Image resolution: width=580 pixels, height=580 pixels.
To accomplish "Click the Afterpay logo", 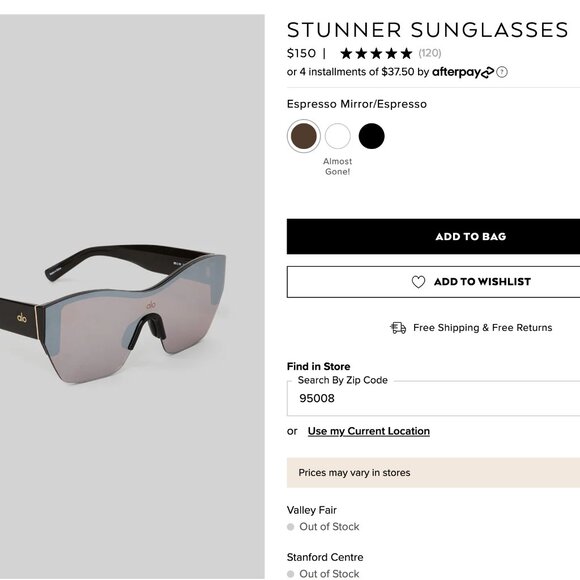I will pyautogui.click(x=463, y=72).
